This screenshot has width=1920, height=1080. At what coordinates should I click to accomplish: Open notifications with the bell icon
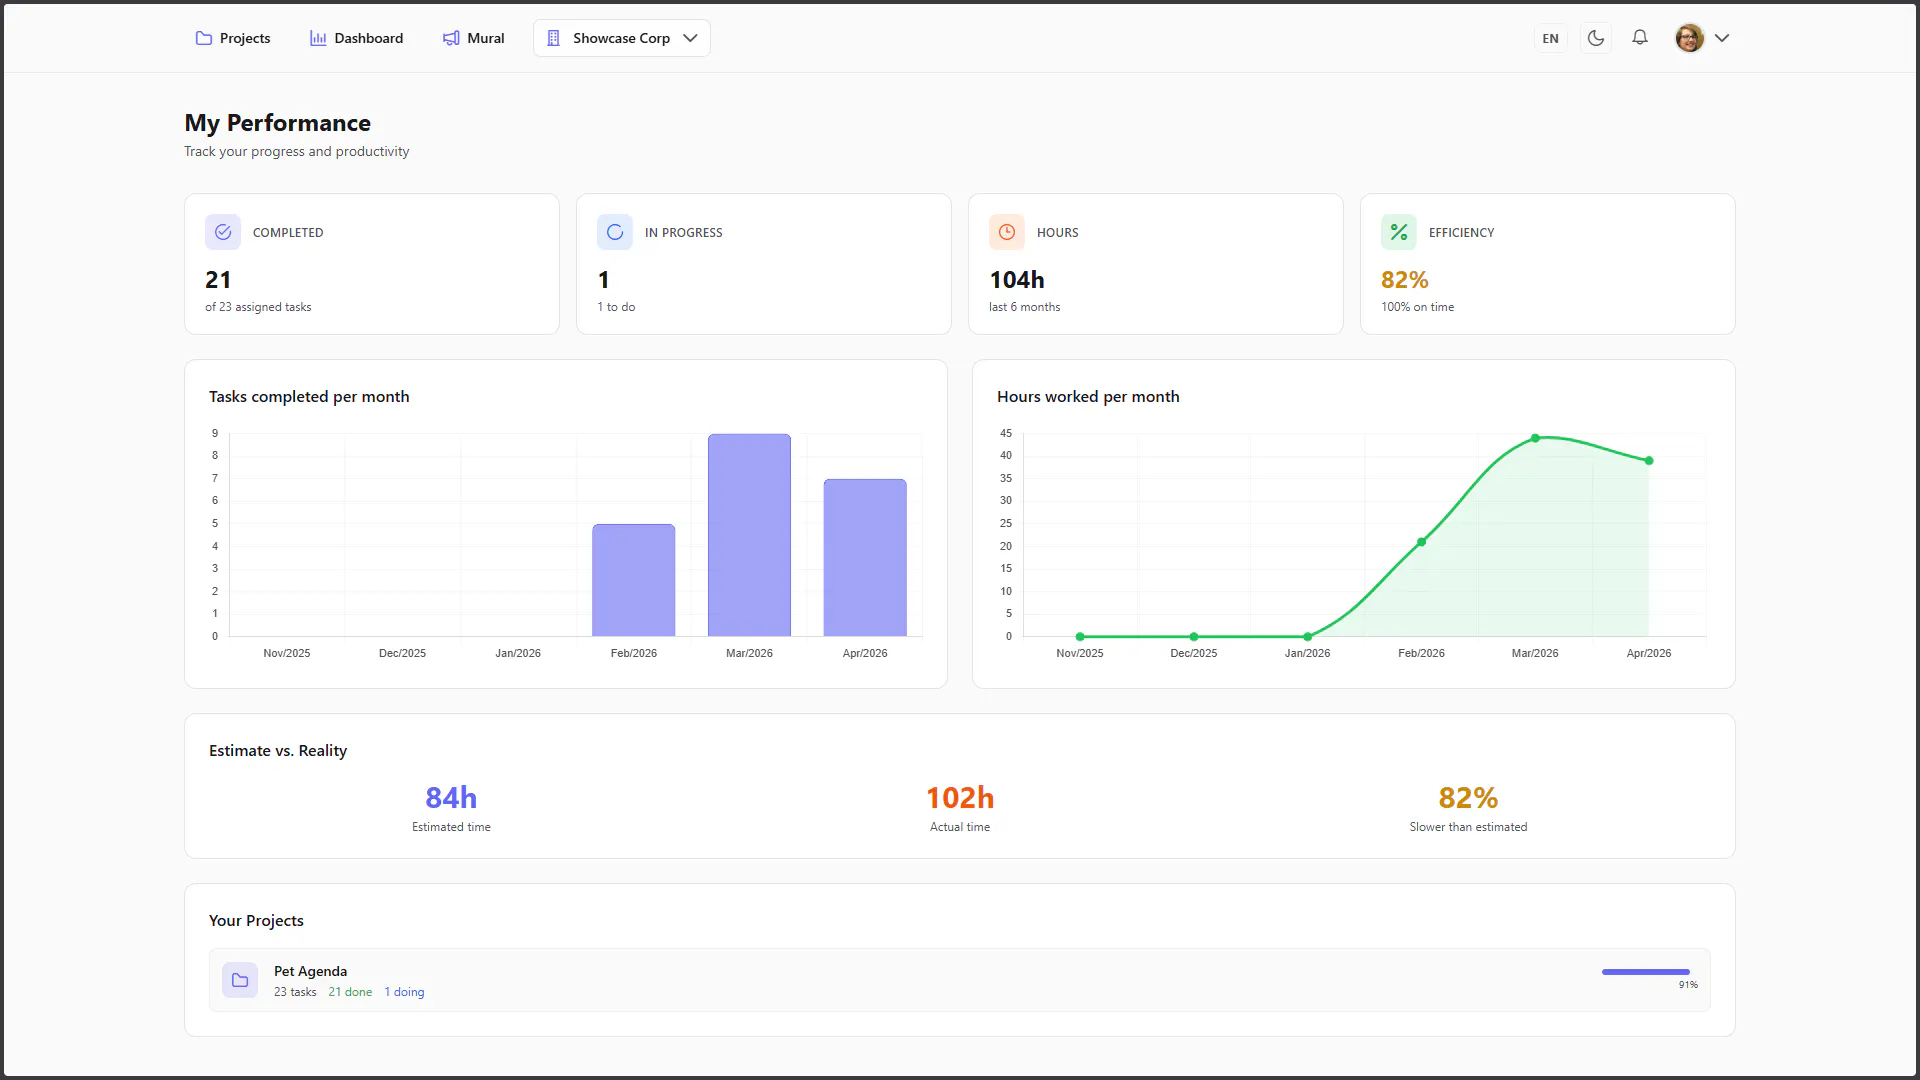coord(1640,38)
